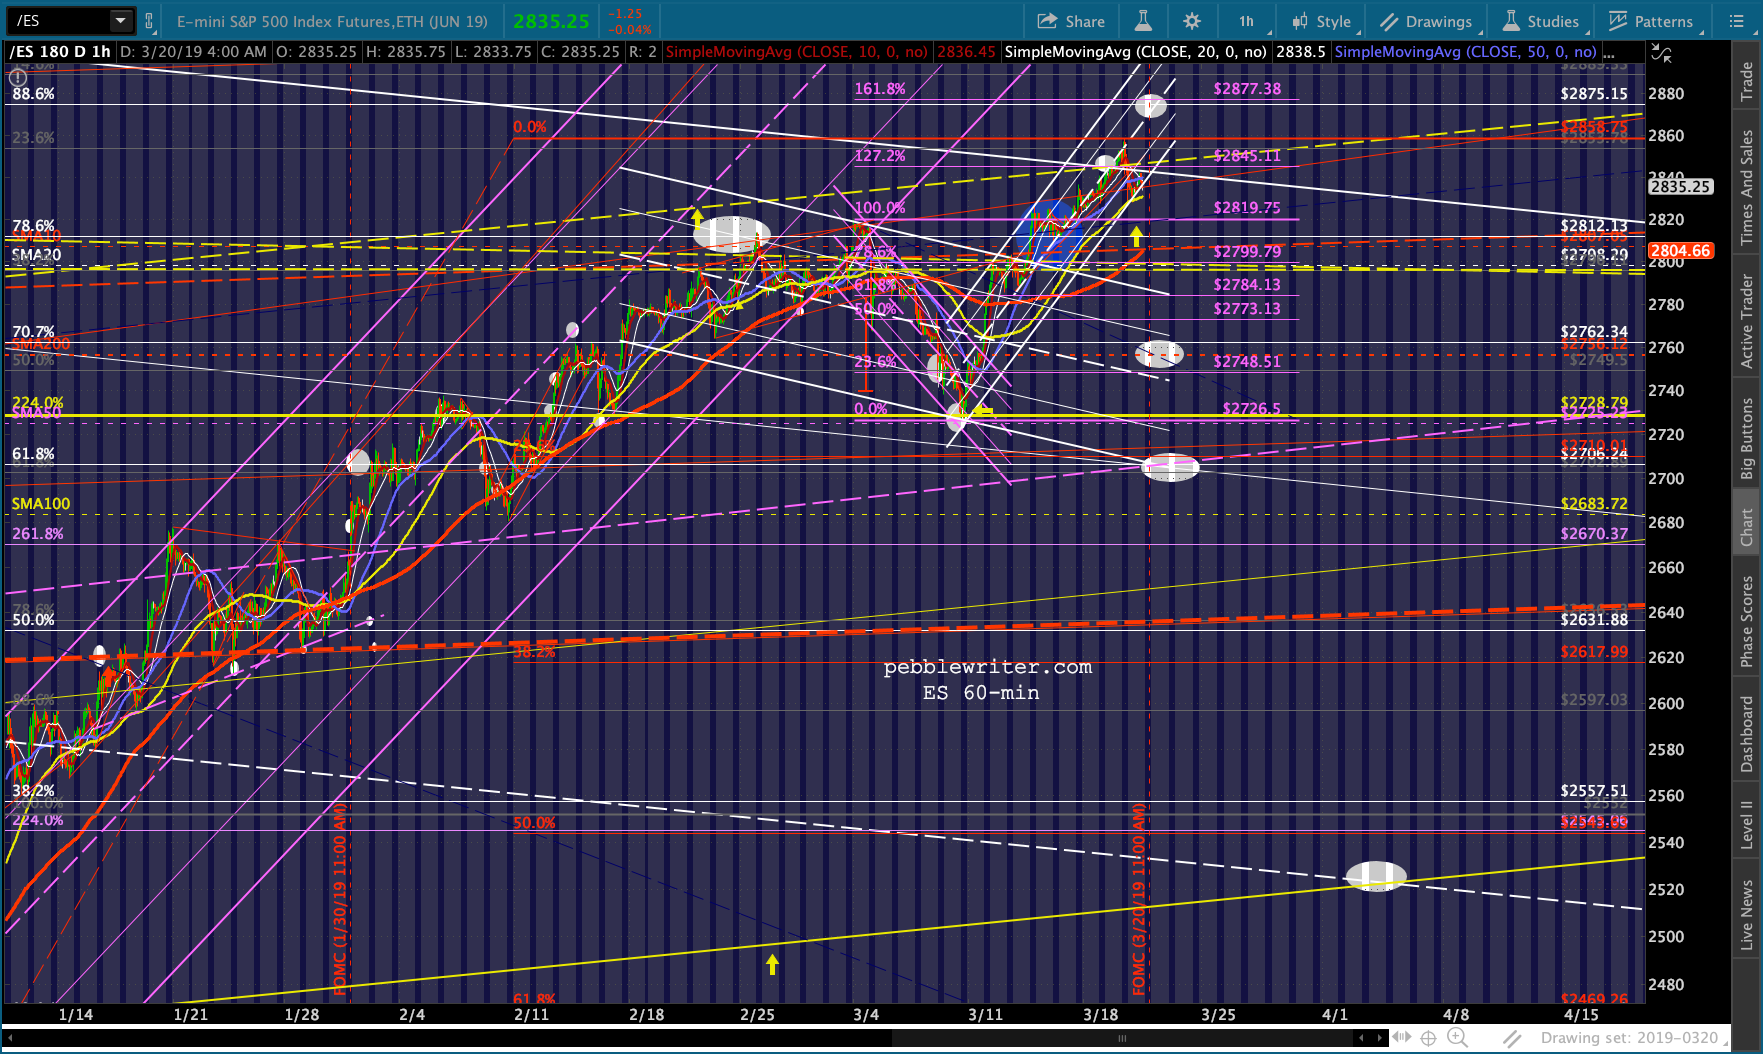Open chart settings gear
Image resolution: width=1763 pixels, height=1054 pixels.
[x=1191, y=21]
